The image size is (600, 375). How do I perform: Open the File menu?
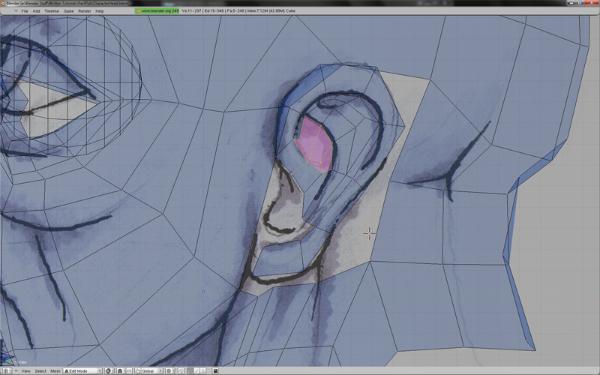[x=25, y=11]
